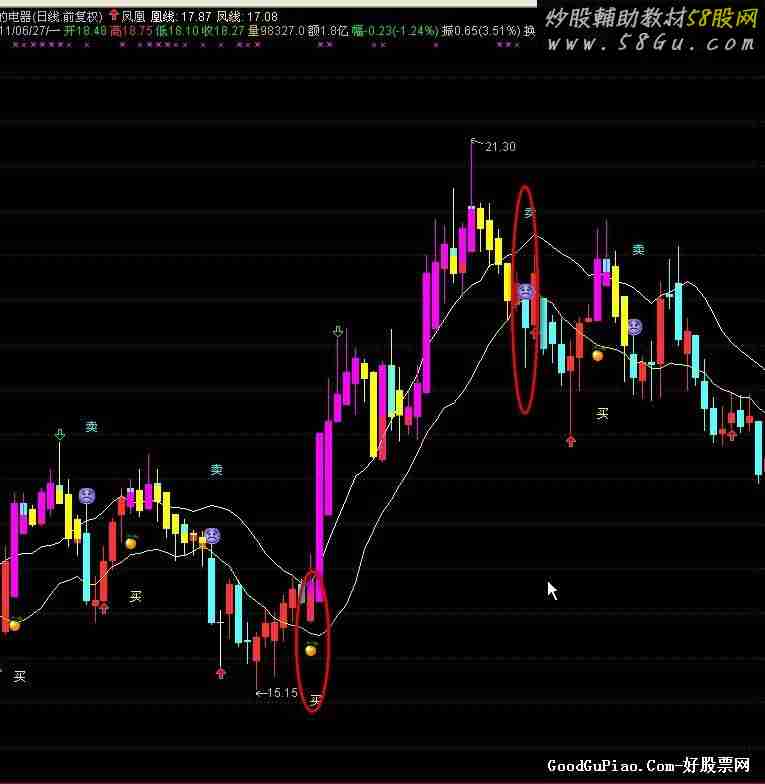The image size is (765, 784).
Task: Click the 11/06/27 date readout
Action: click(24, 31)
